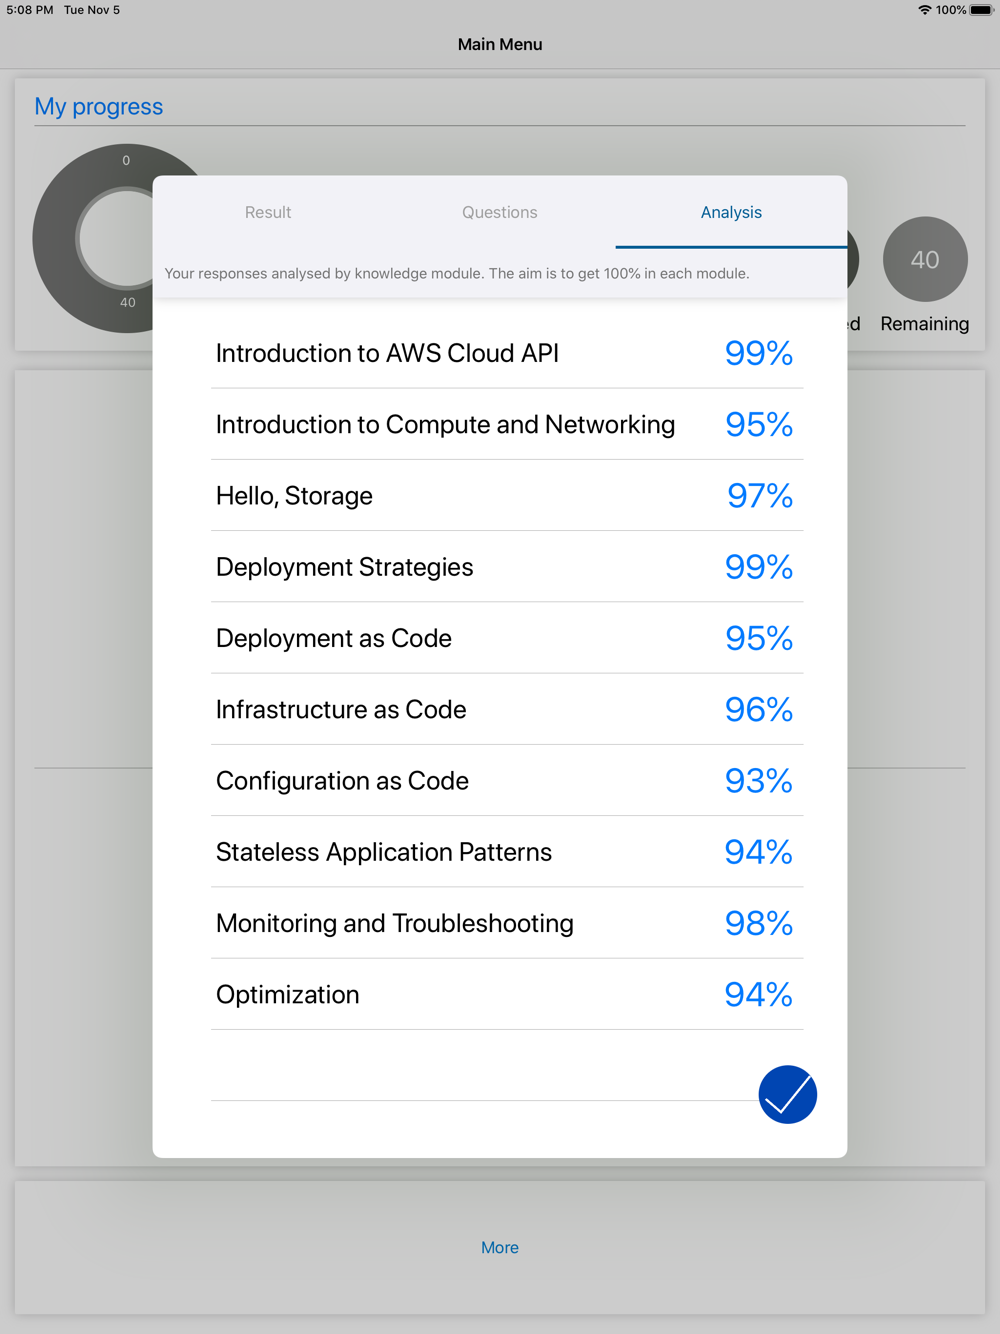Image resolution: width=1000 pixels, height=1334 pixels.
Task: Tap the blue checkmark confirm button
Action: pyautogui.click(x=788, y=1094)
